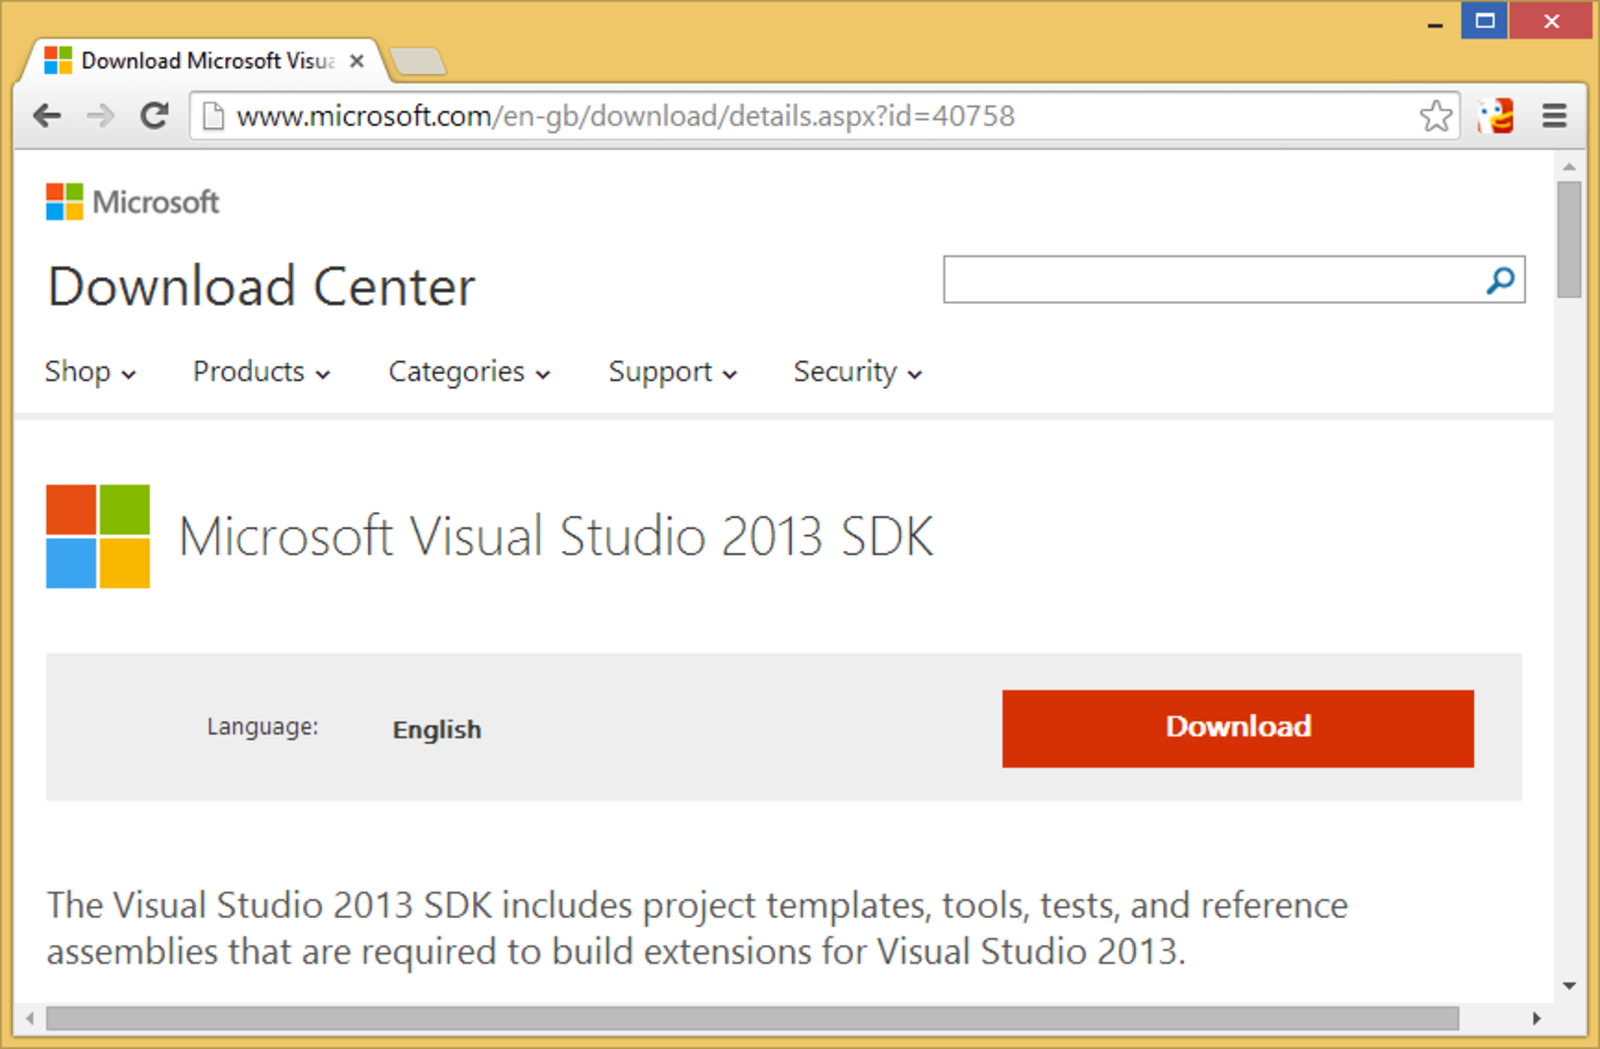Click the scroll up arrow on the vertical scrollbar
Screen dimensions: 1600x1049
1569,167
